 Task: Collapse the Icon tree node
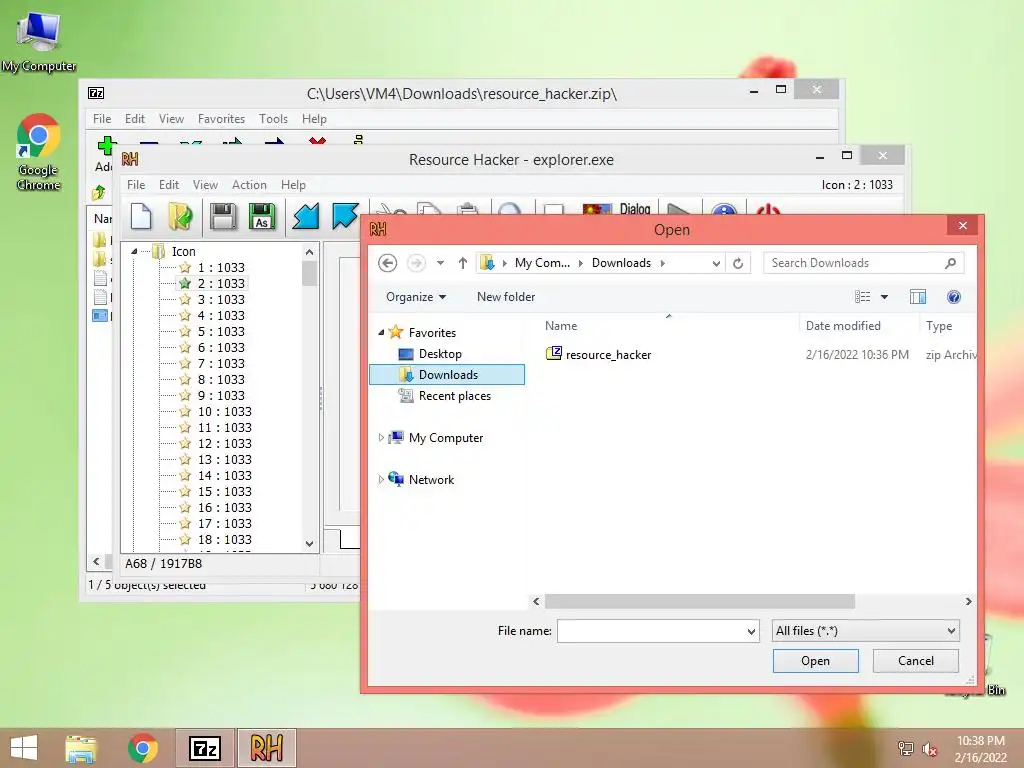click(135, 251)
